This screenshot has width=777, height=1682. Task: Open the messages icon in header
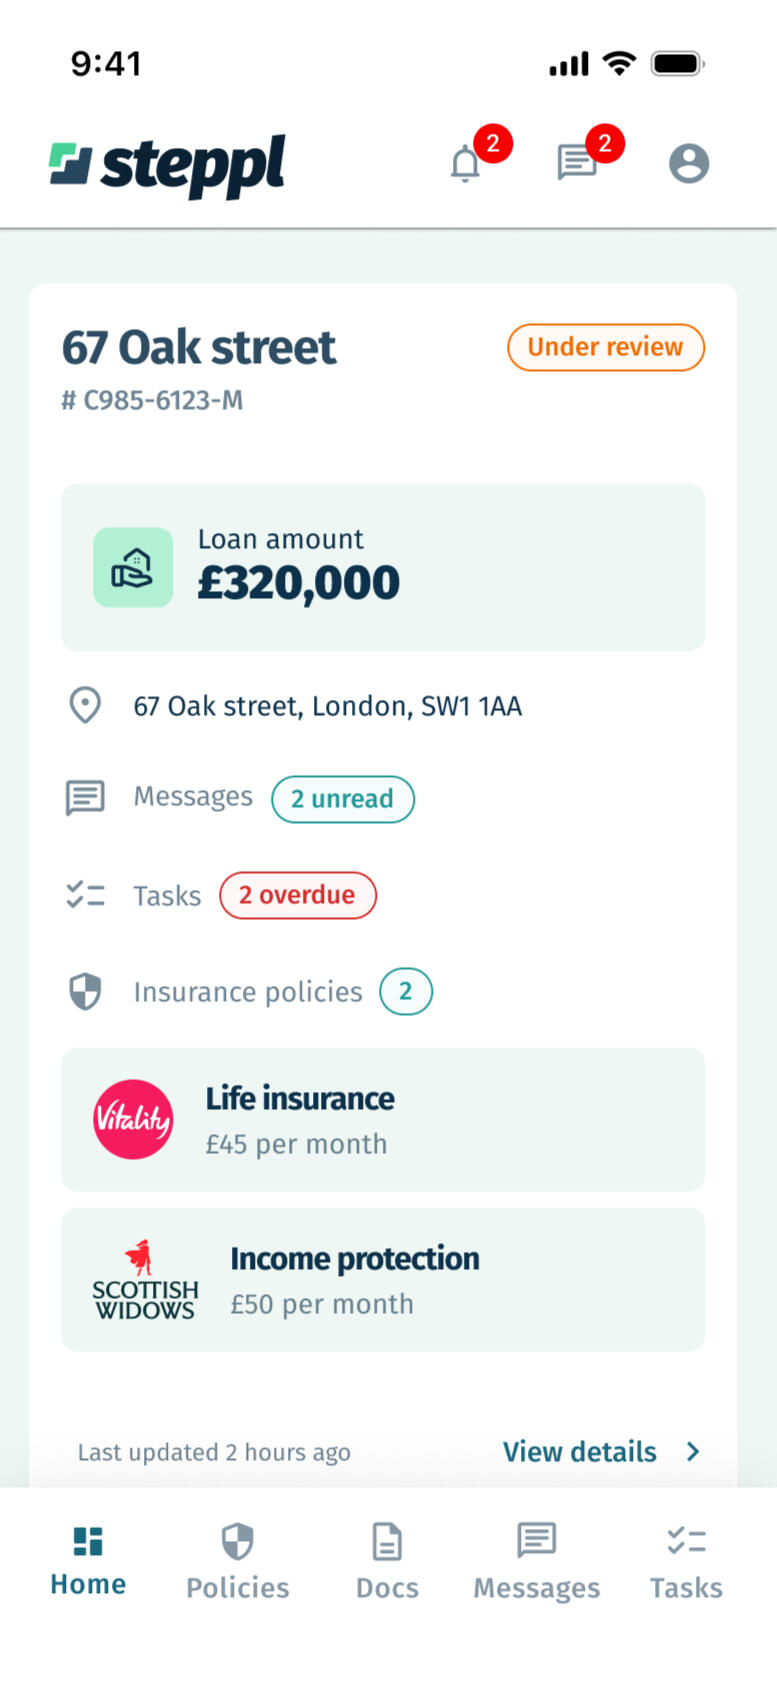(577, 162)
